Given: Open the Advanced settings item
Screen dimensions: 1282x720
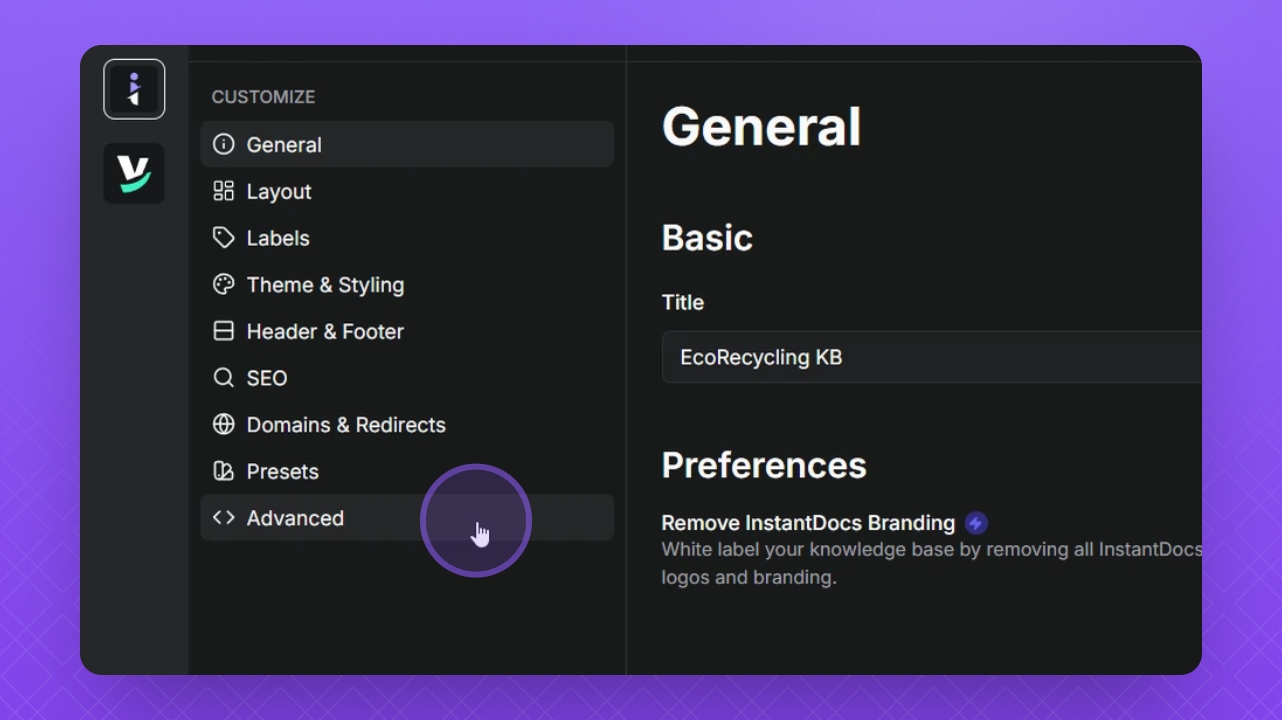Looking at the screenshot, I should click(295, 518).
